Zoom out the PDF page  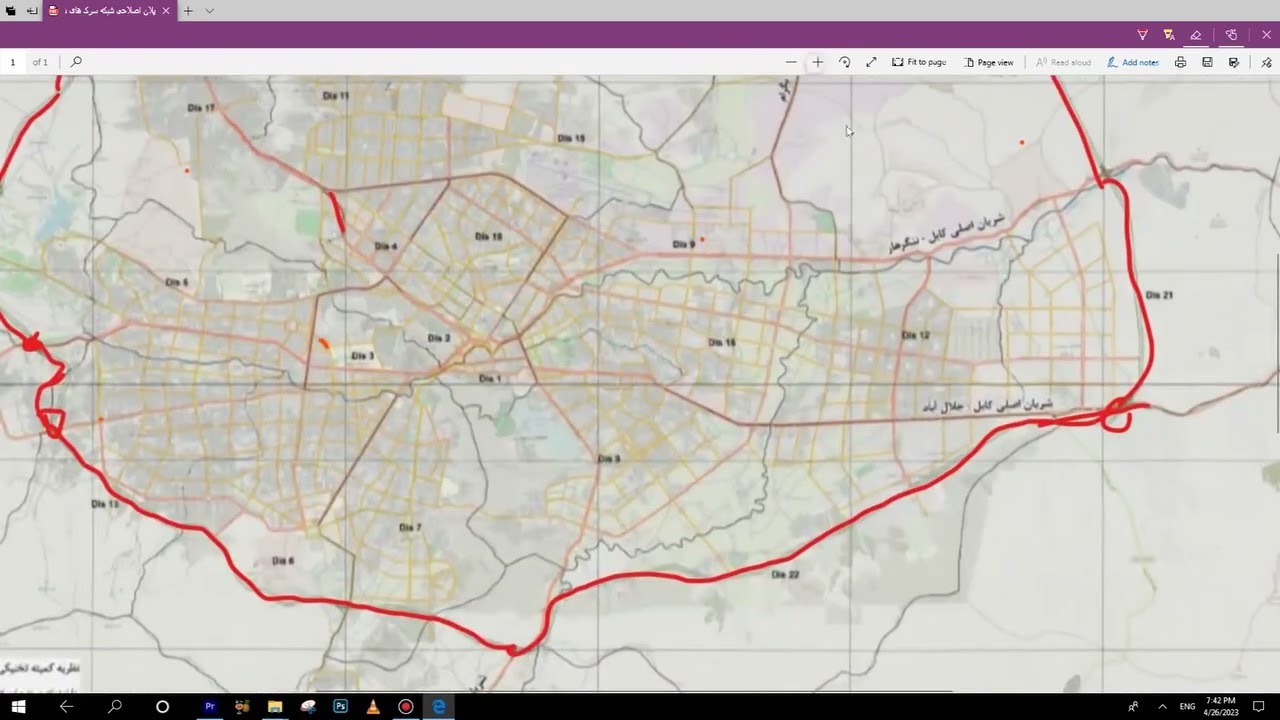coord(791,62)
